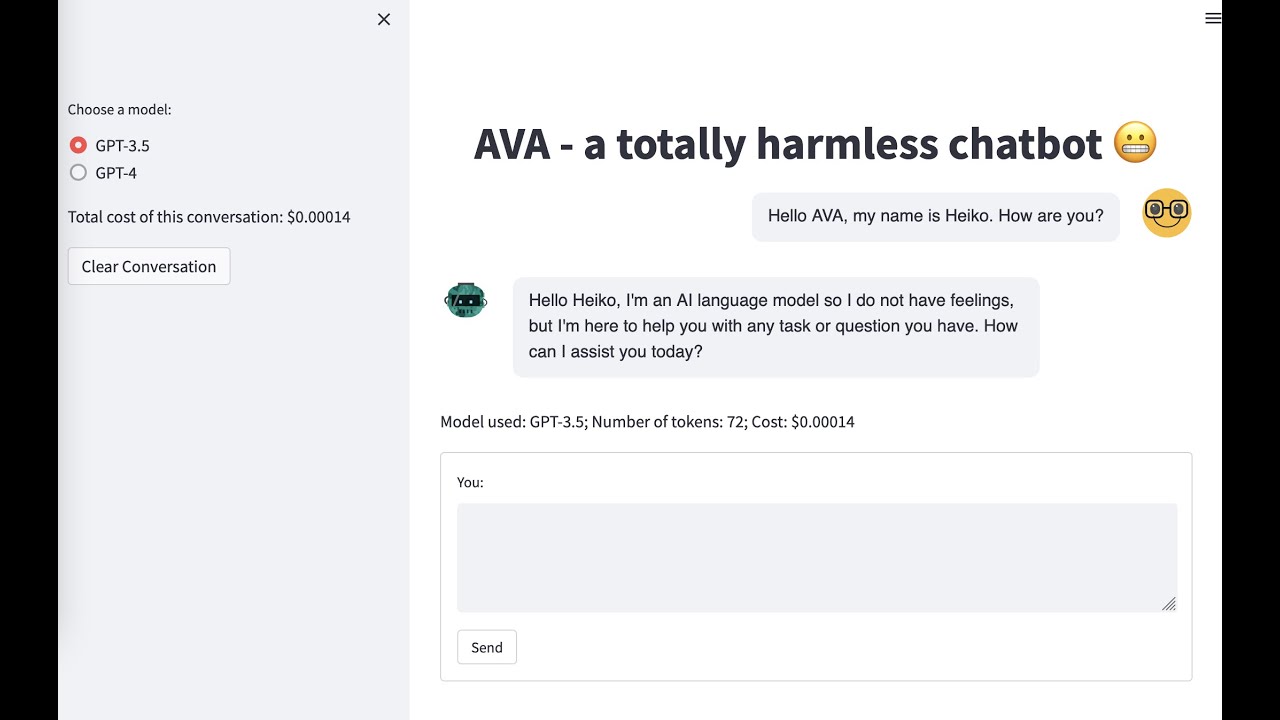Send the message with the Send button

click(487, 647)
